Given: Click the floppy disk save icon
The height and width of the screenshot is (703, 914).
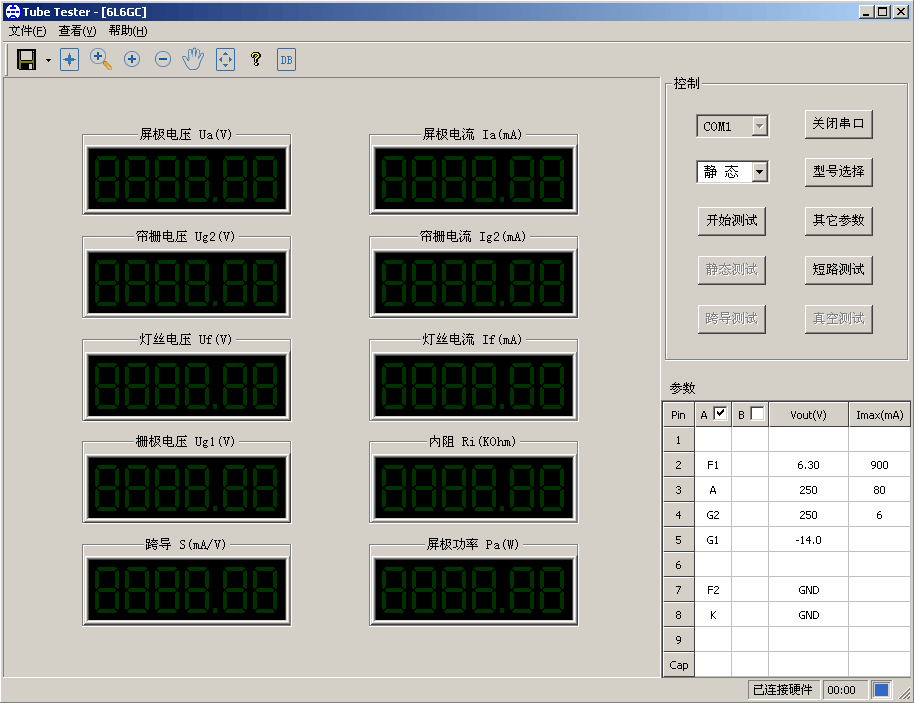Looking at the screenshot, I should click(27, 60).
